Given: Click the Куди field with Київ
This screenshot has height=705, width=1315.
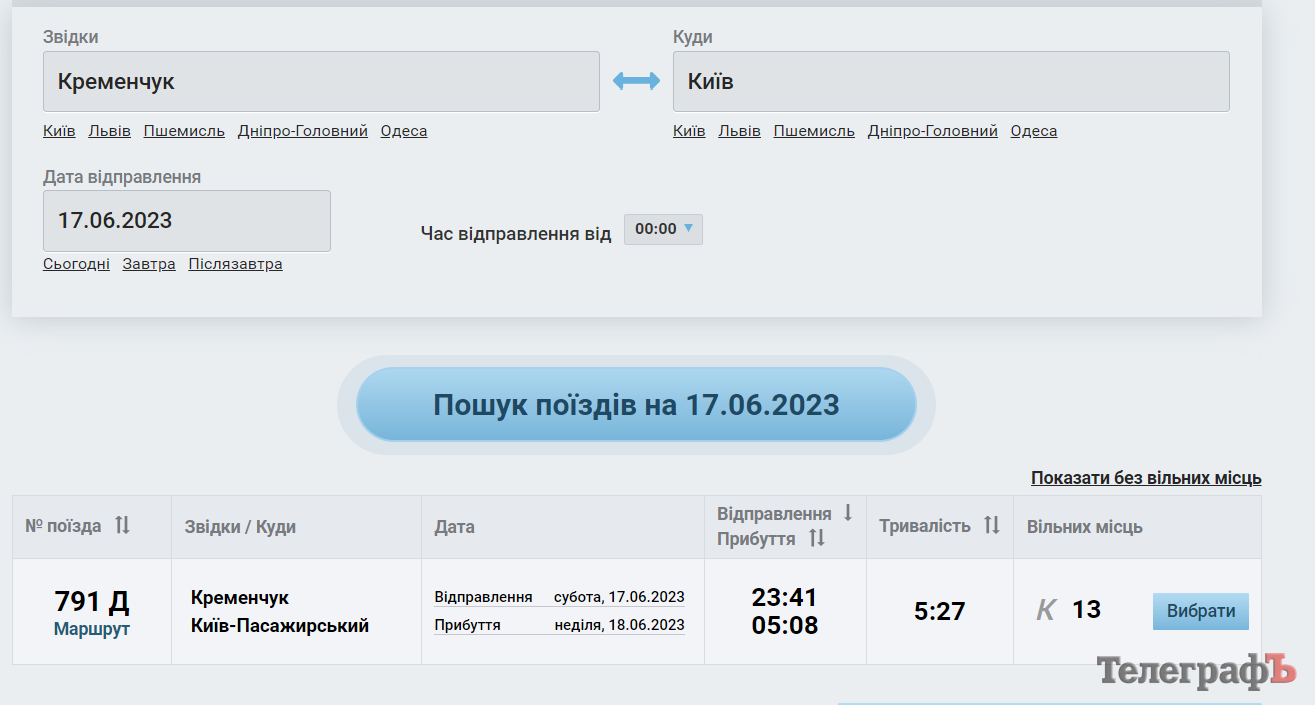Looking at the screenshot, I should click(x=950, y=81).
